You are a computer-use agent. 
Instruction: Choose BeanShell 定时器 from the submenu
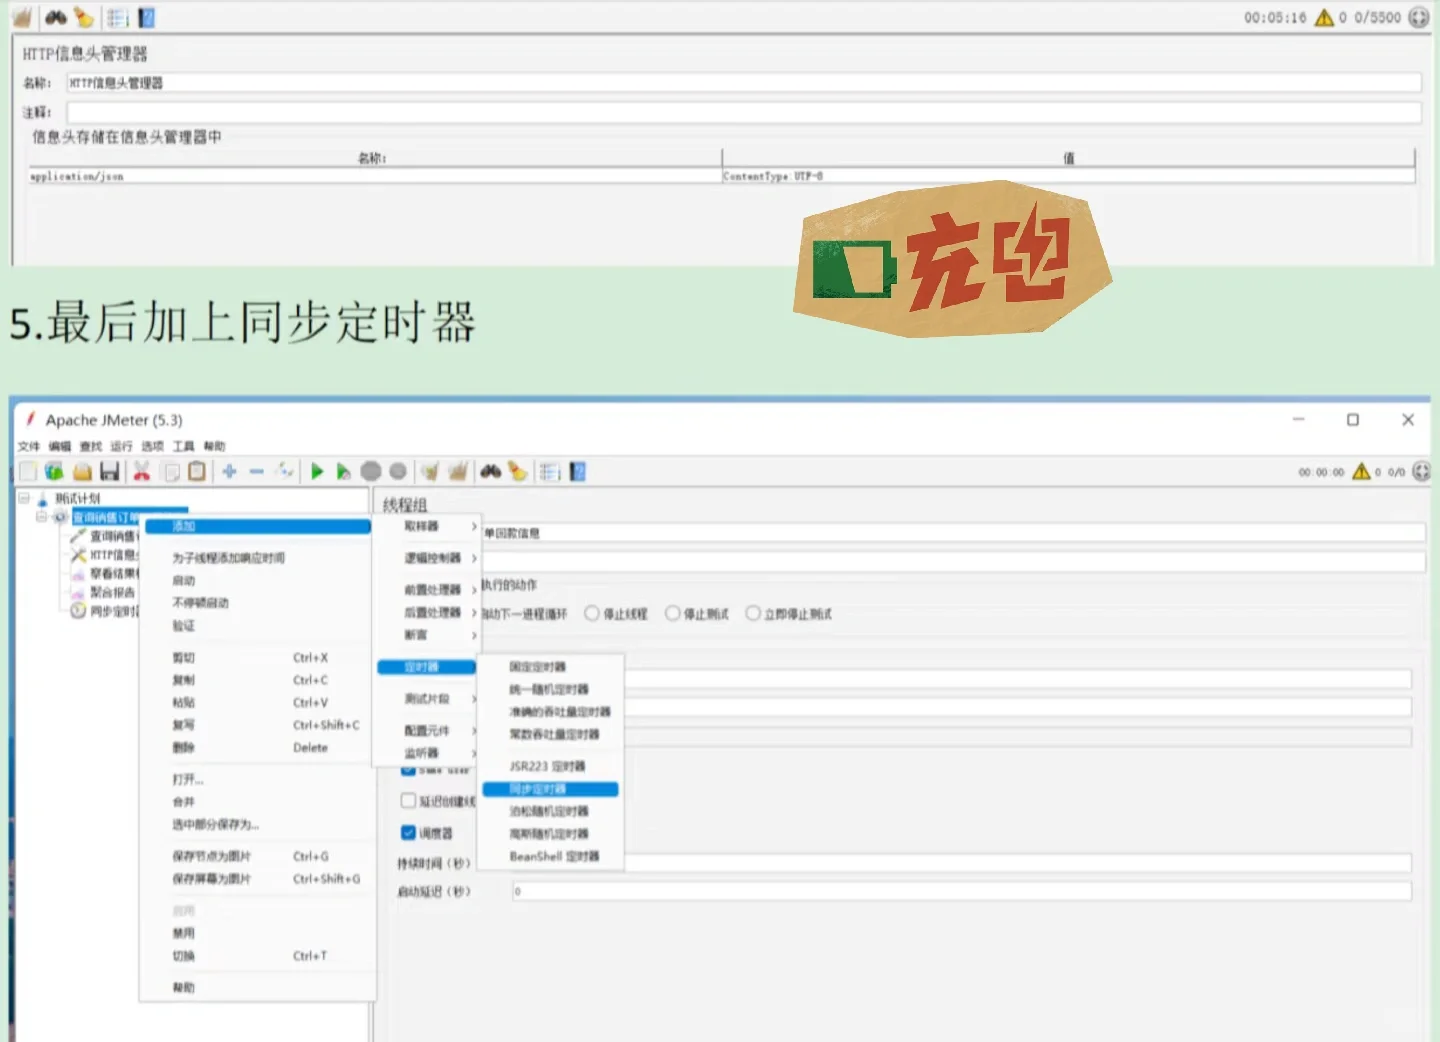(550, 857)
